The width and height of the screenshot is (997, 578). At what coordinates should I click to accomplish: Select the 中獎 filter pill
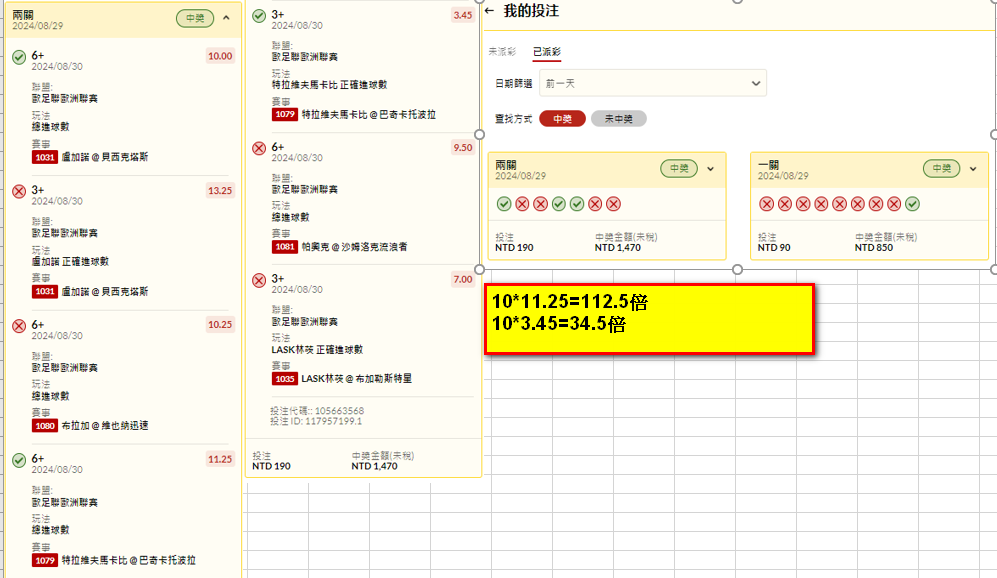562,119
